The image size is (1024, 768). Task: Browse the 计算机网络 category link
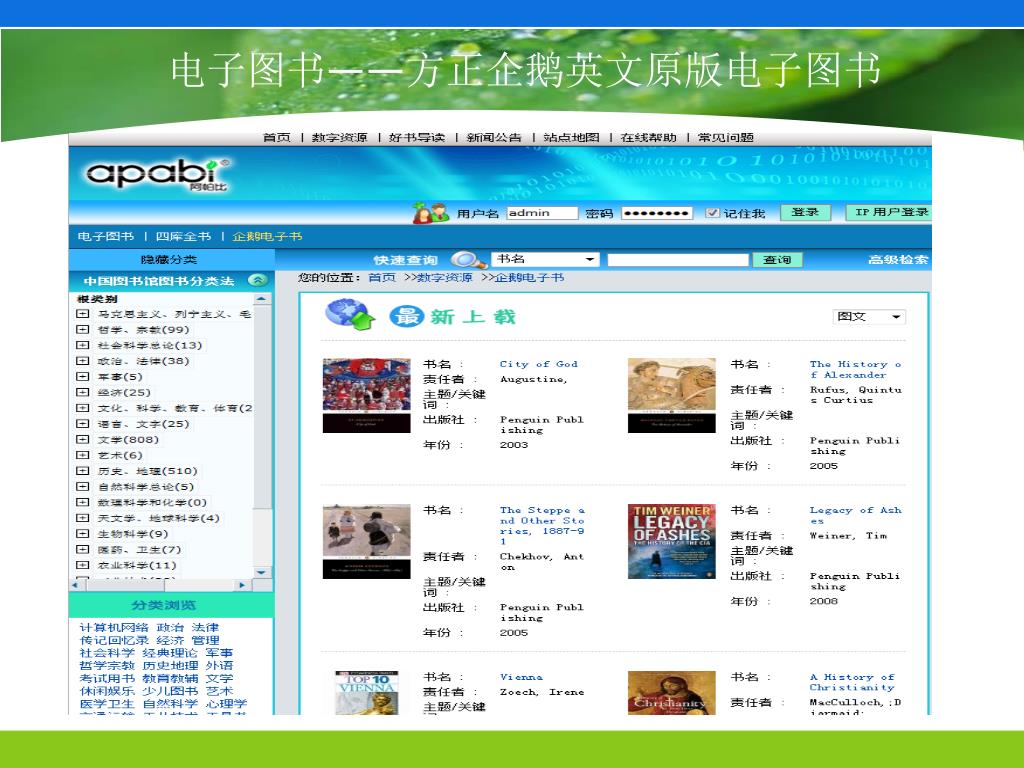point(114,628)
